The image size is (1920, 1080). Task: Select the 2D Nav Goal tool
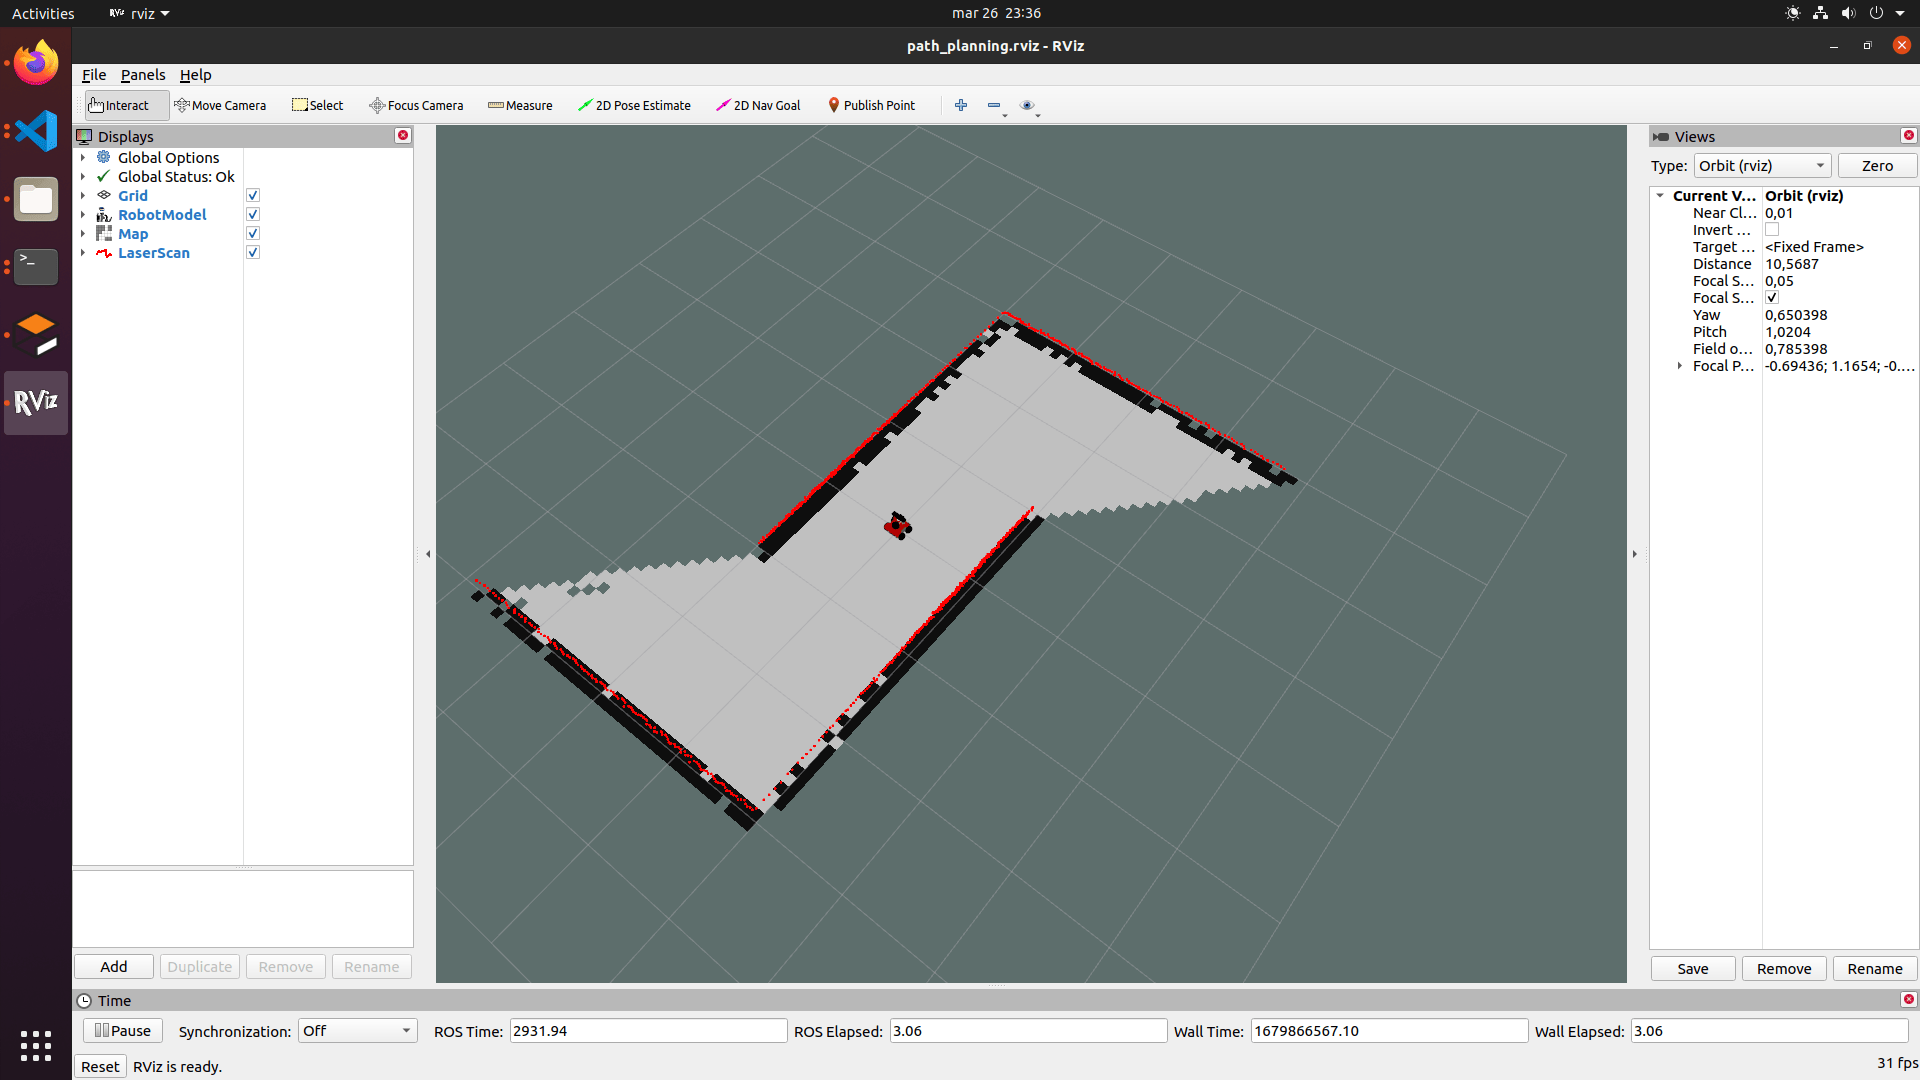758,105
